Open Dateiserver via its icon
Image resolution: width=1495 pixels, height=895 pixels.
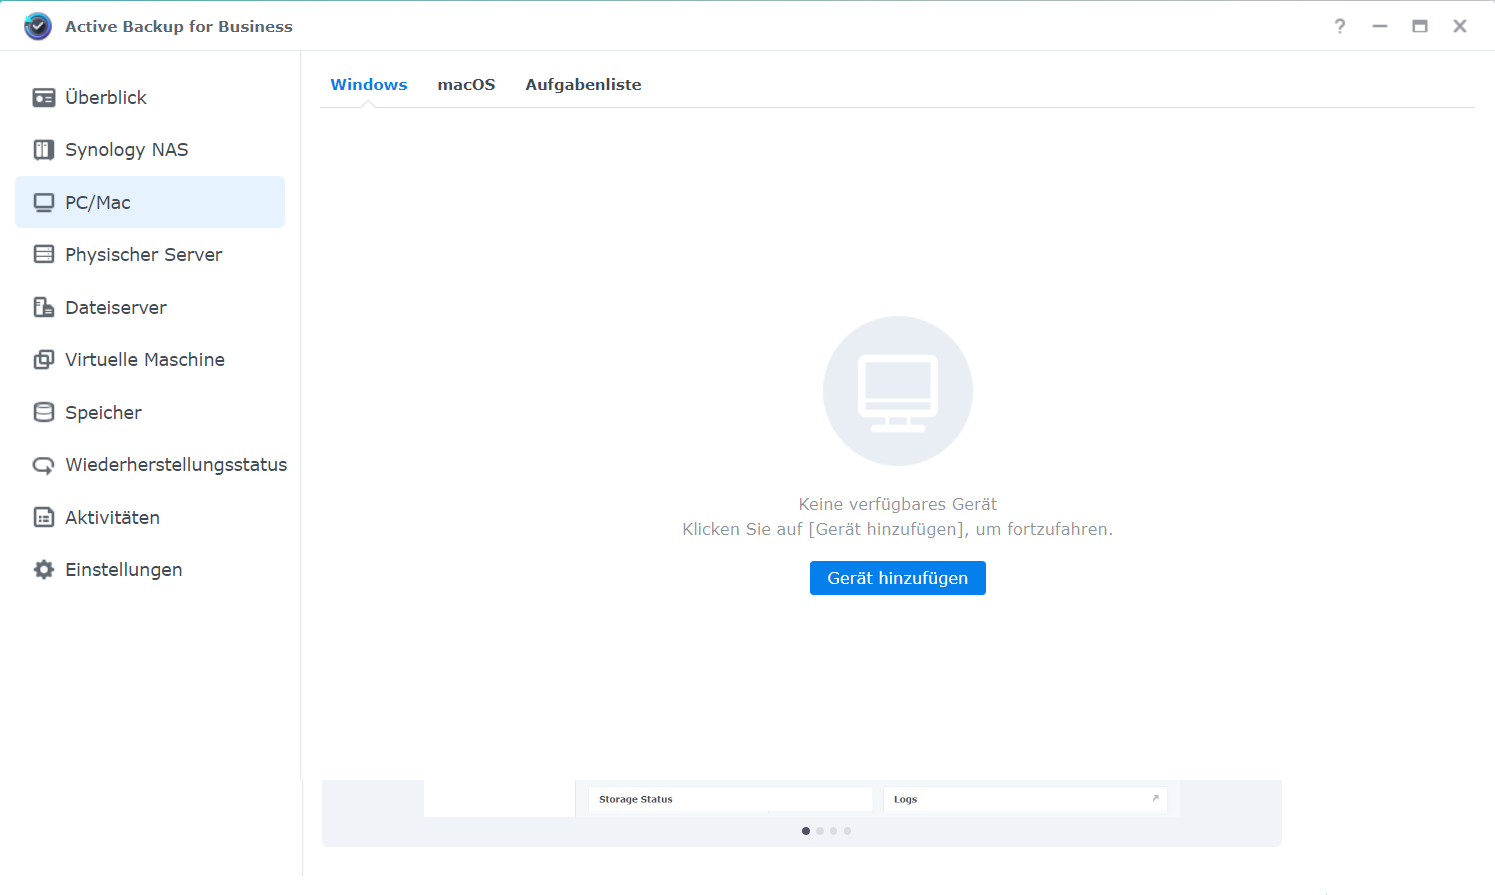(44, 307)
